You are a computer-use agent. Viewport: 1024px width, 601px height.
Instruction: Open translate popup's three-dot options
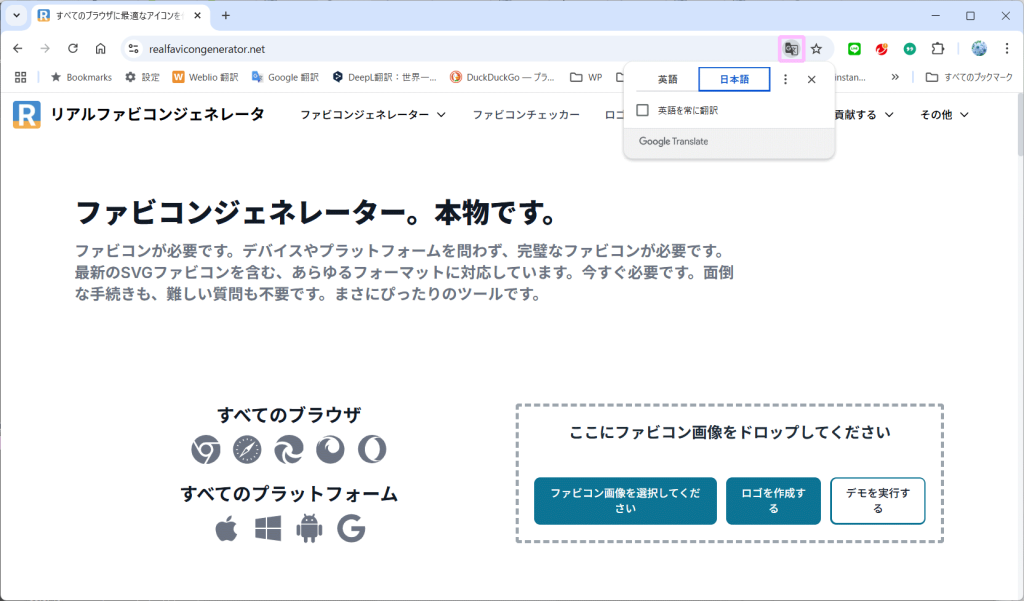(x=785, y=79)
